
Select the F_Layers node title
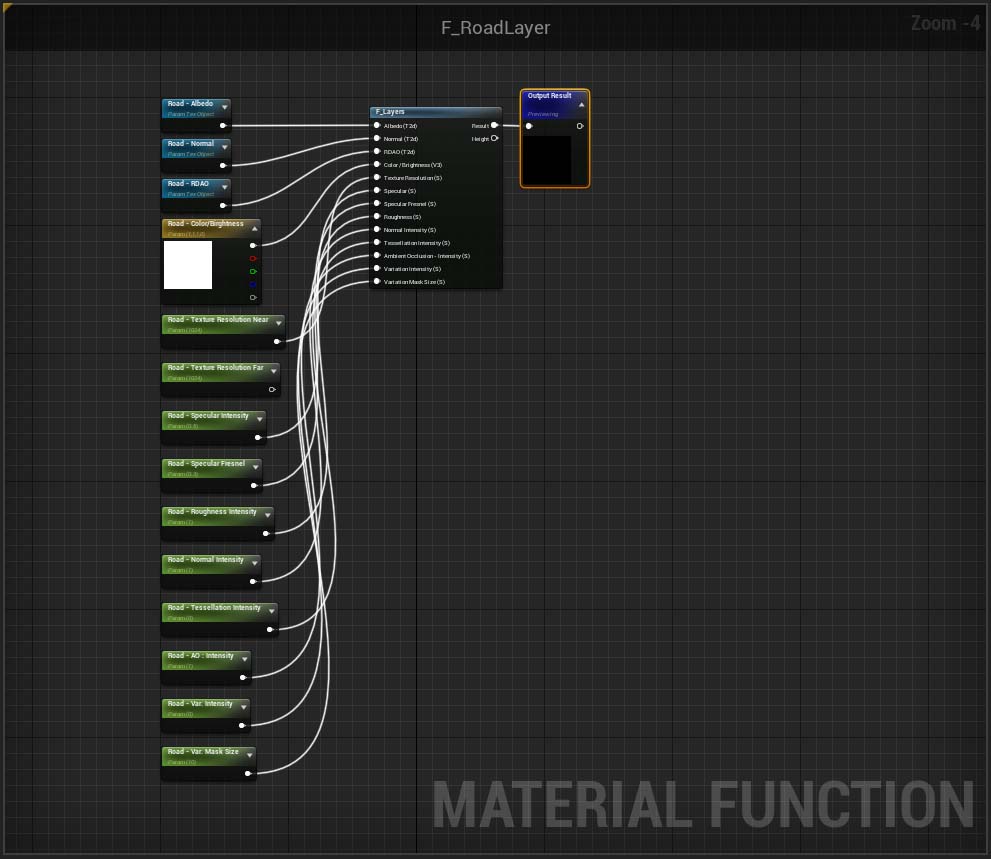click(x=390, y=111)
